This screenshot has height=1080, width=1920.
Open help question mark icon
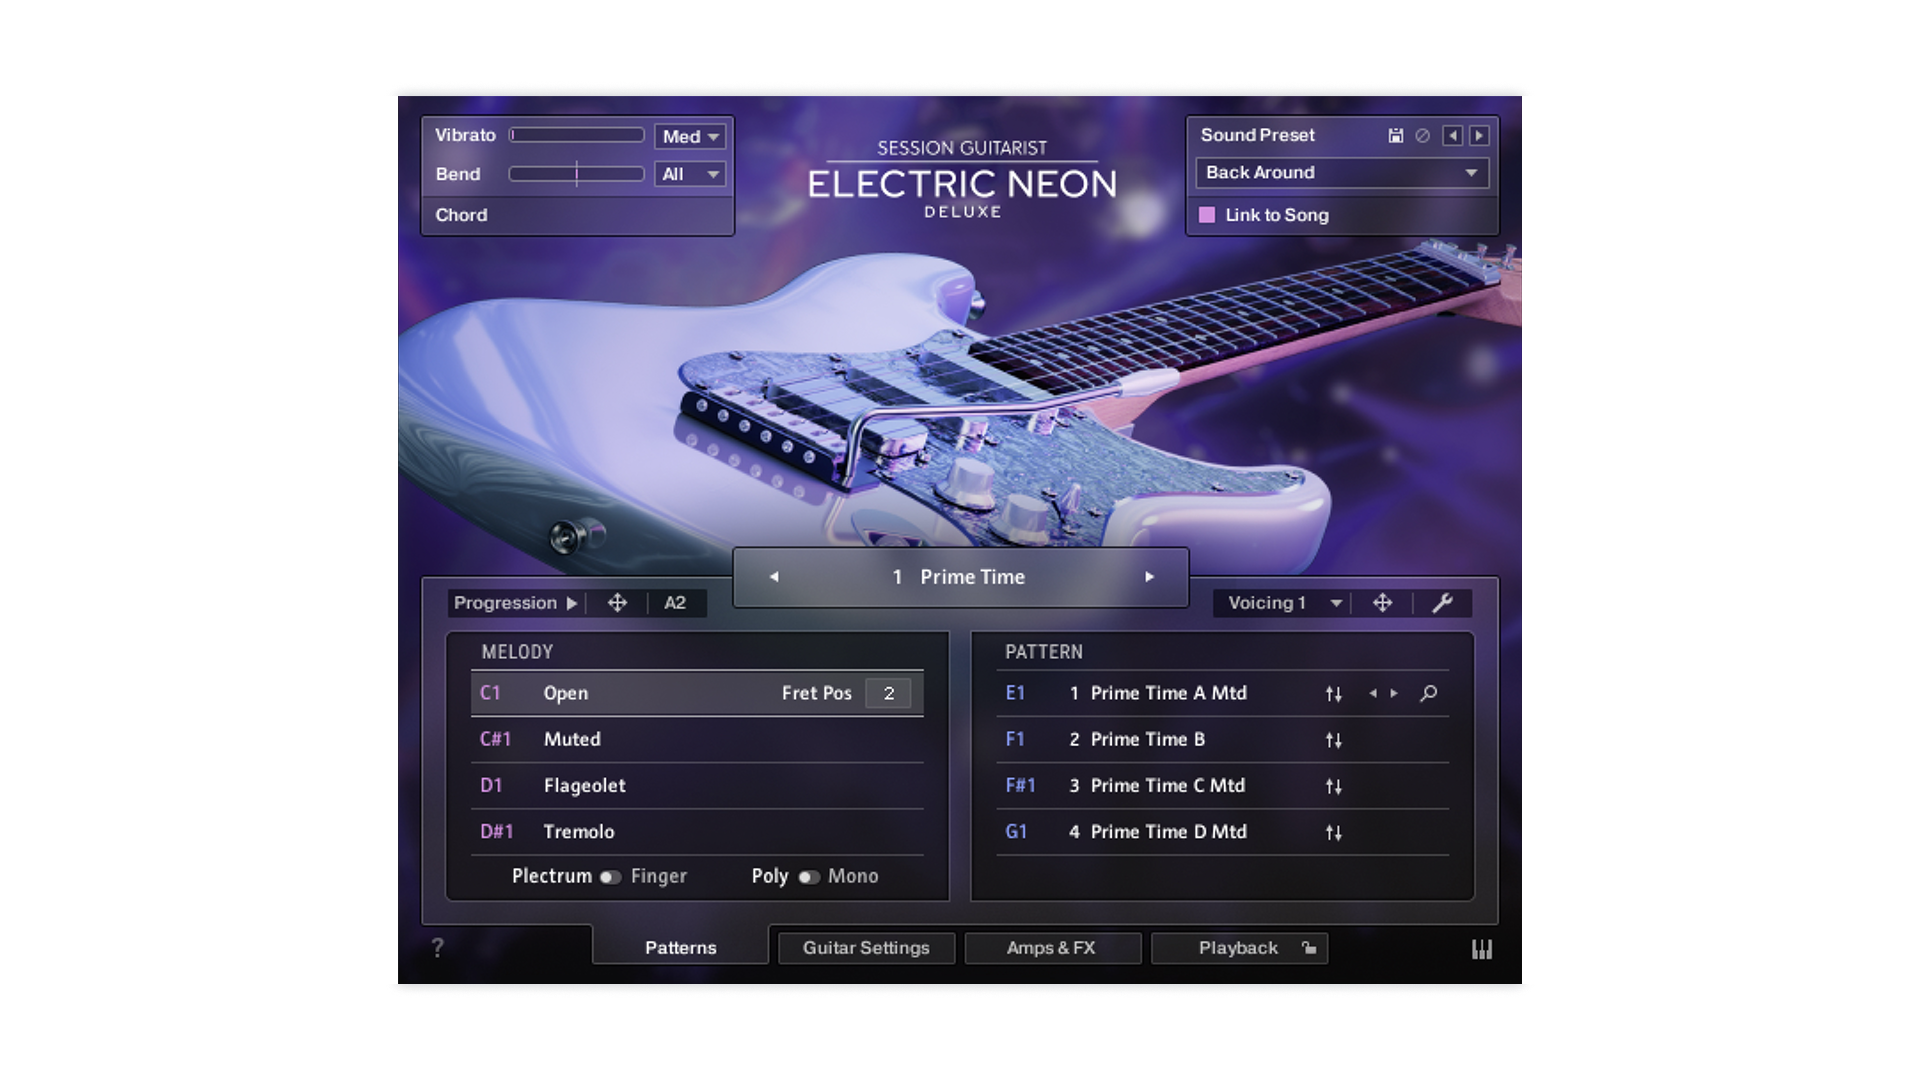tap(437, 947)
